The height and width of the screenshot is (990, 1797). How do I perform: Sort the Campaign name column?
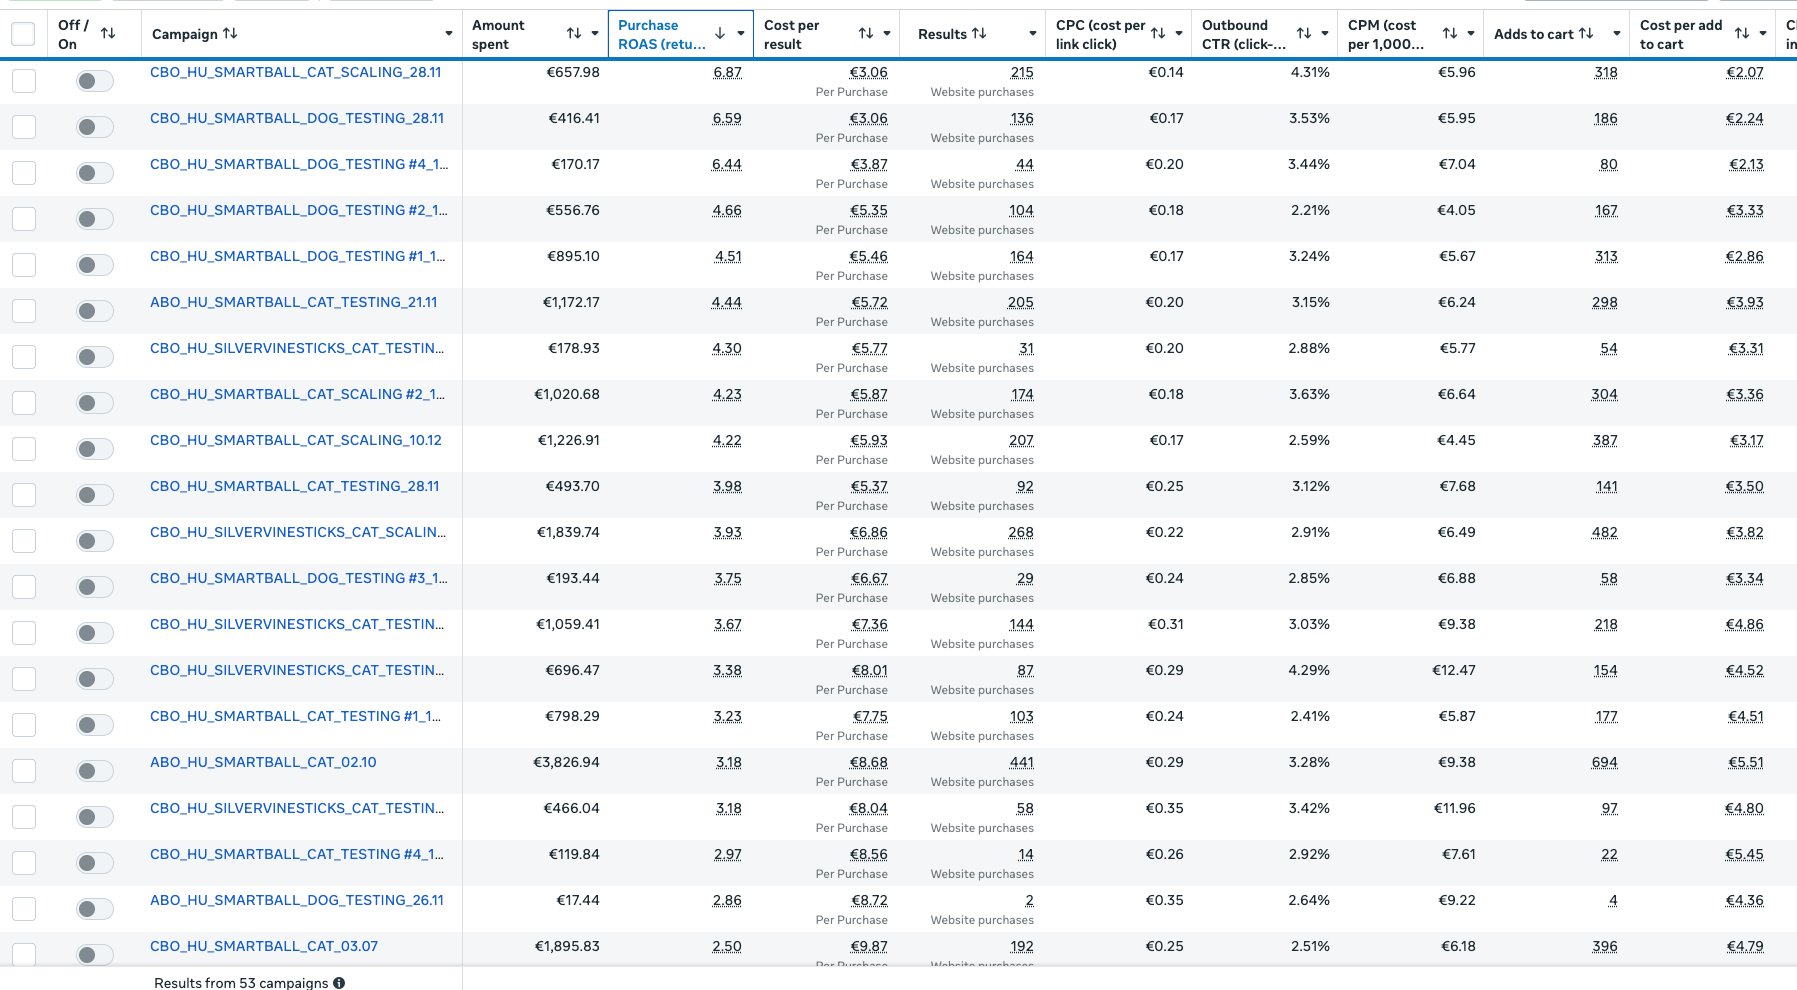point(229,33)
